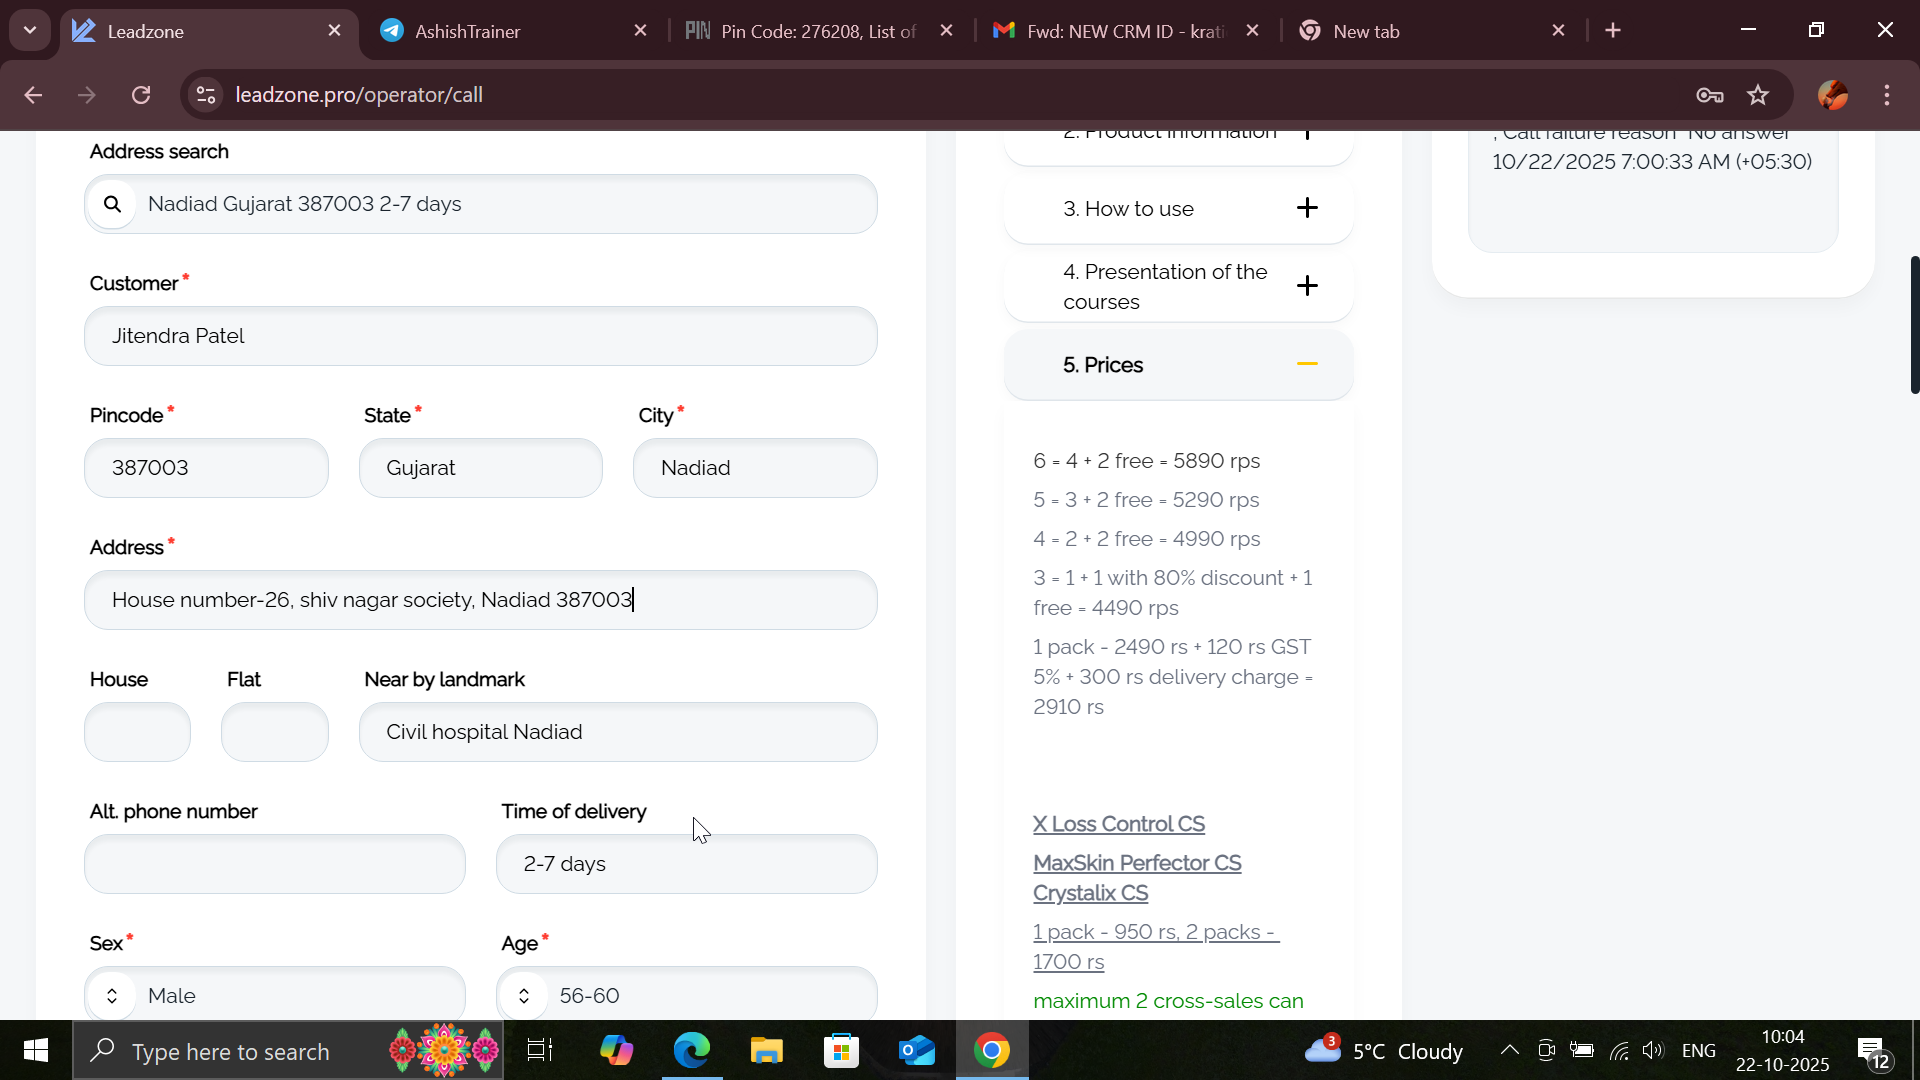Reload the Leadzone page
The height and width of the screenshot is (1080, 1920).
click(x=141, y=95)
